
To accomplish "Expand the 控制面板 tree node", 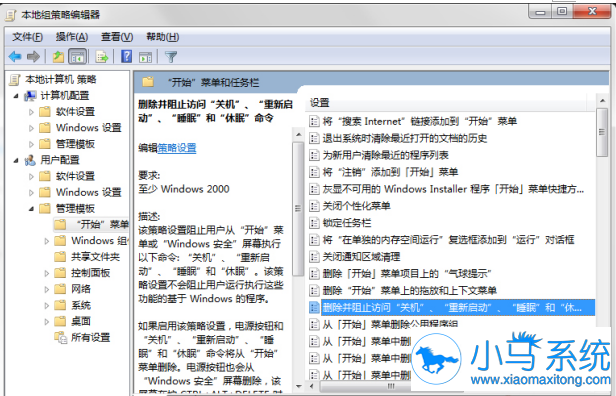I will tap(46, 273).
